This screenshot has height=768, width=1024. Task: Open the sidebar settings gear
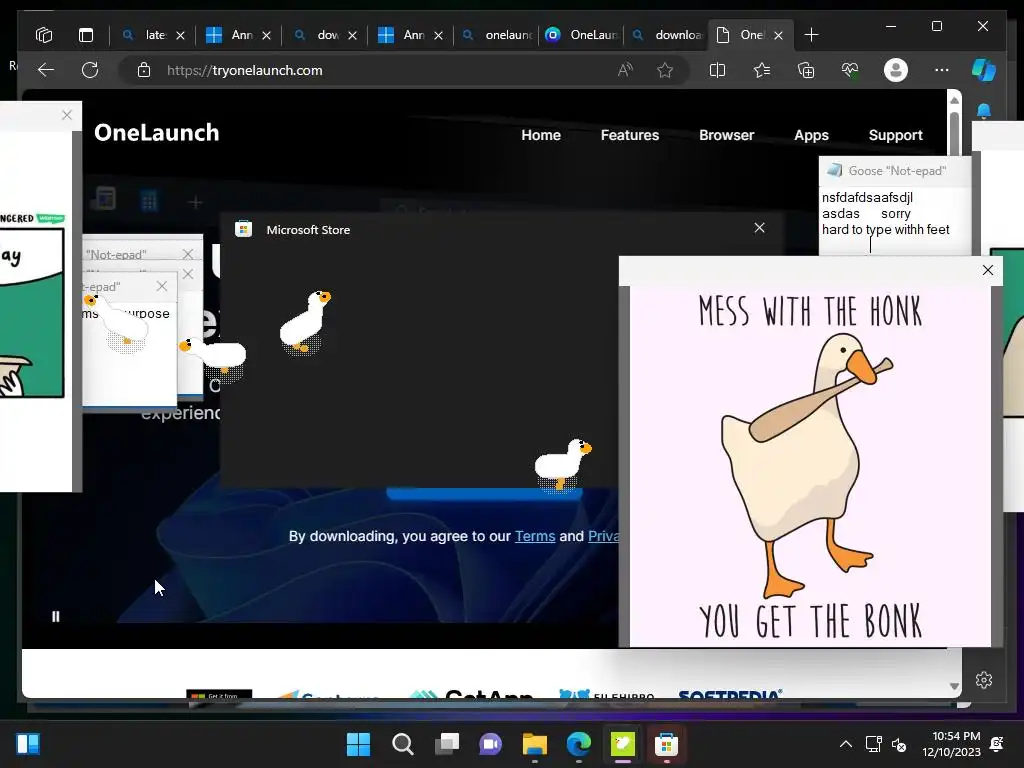[x=984, y=680]
